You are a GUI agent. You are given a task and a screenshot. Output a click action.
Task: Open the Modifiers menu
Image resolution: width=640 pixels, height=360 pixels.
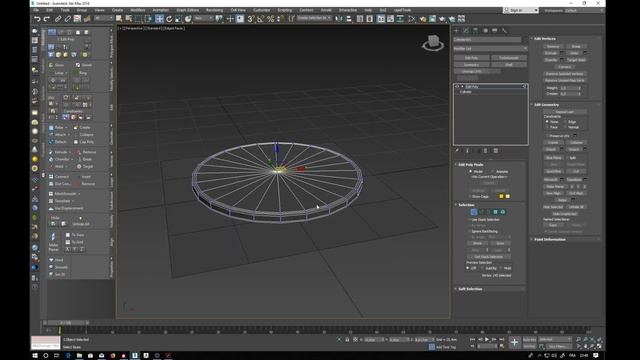click(138, 10)
